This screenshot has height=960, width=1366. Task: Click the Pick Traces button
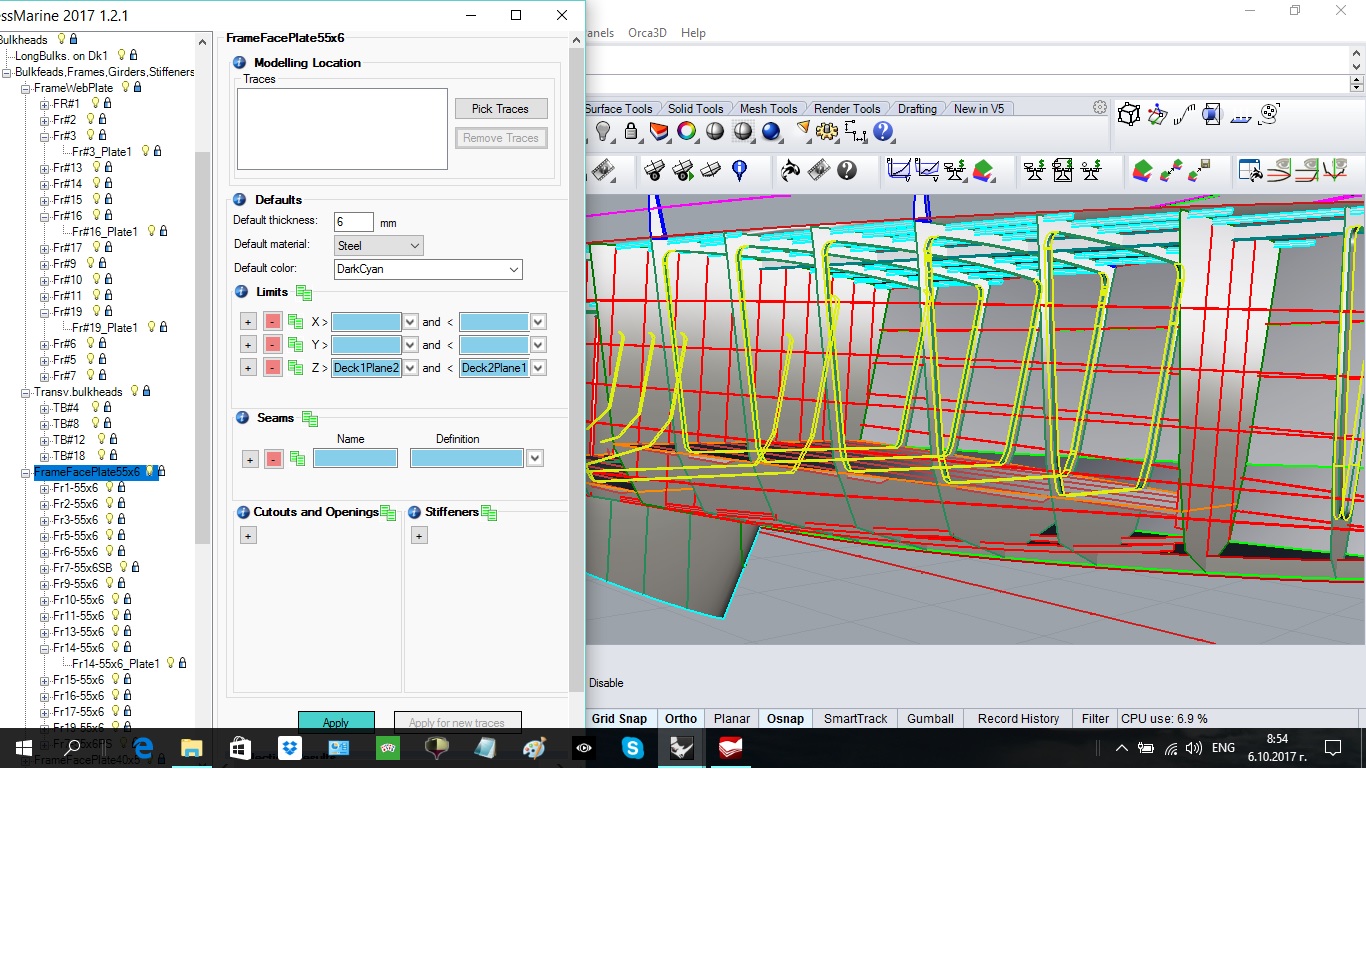point(500,109)
